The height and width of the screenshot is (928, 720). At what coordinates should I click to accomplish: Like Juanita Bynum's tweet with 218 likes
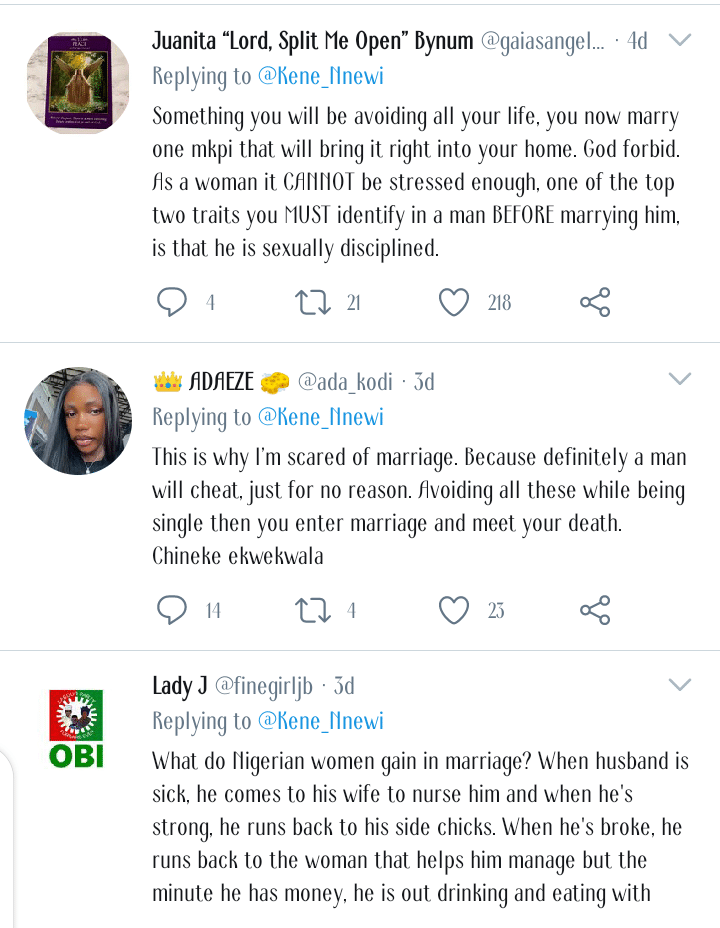455,302
